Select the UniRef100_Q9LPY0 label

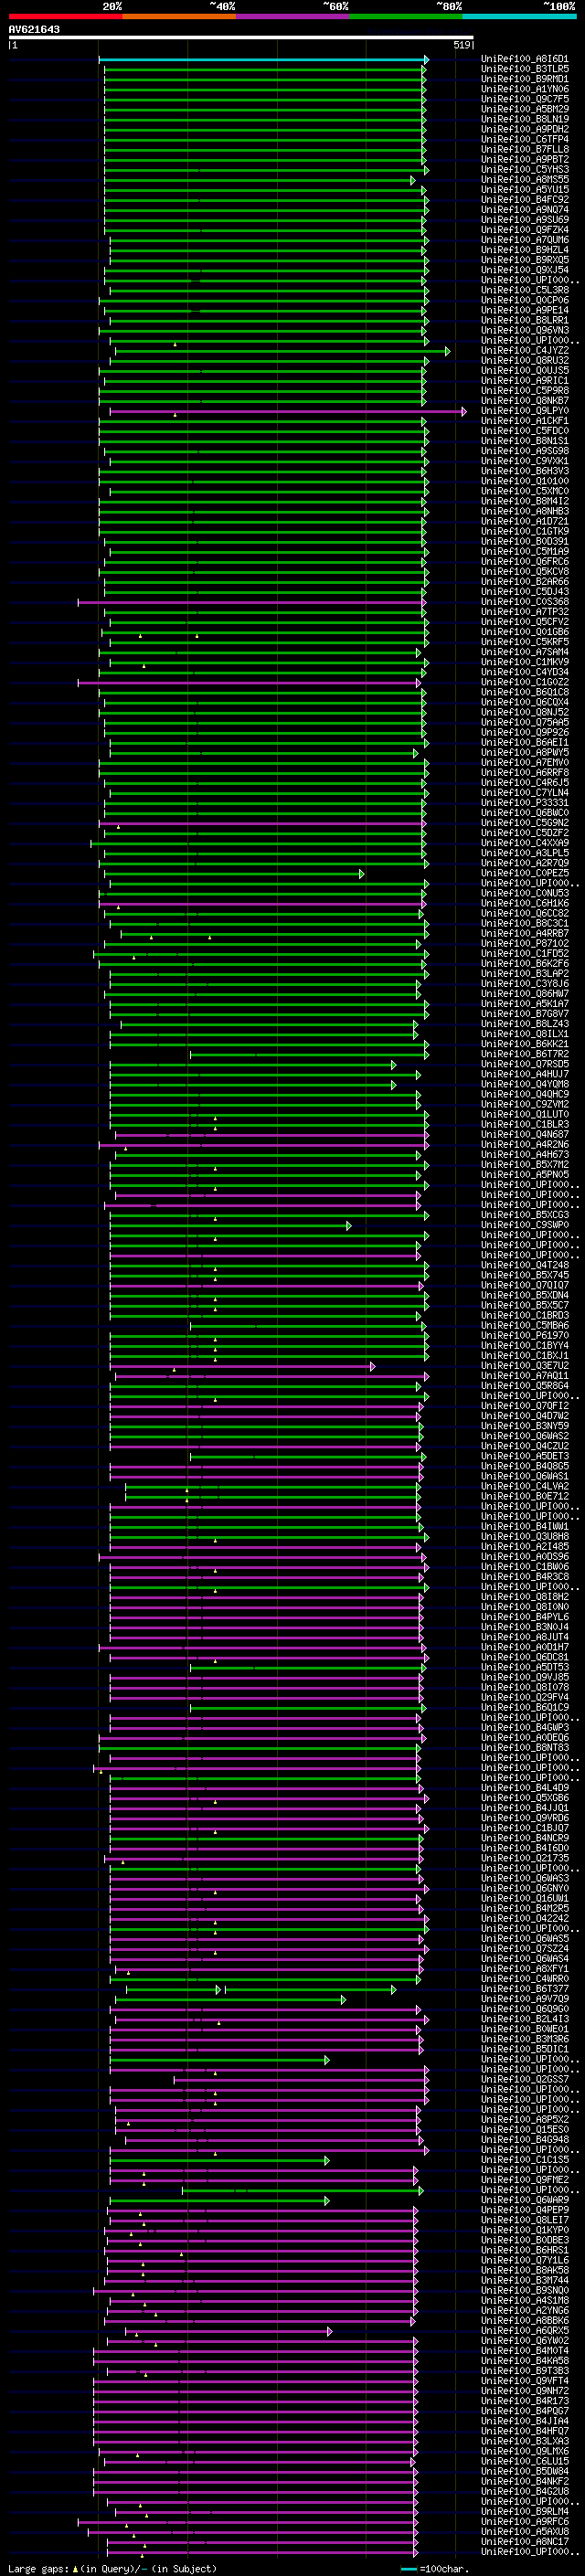[x=524, y=411]
